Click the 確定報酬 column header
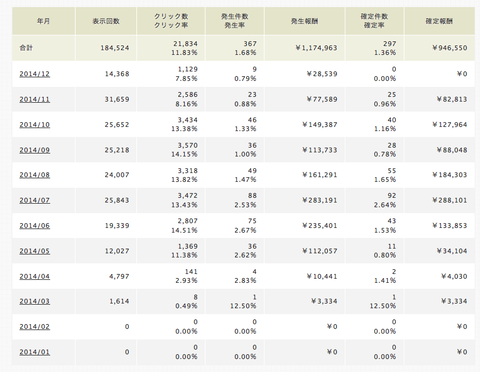The width and height of the screenshot is (480, 372). pos(439,21)
